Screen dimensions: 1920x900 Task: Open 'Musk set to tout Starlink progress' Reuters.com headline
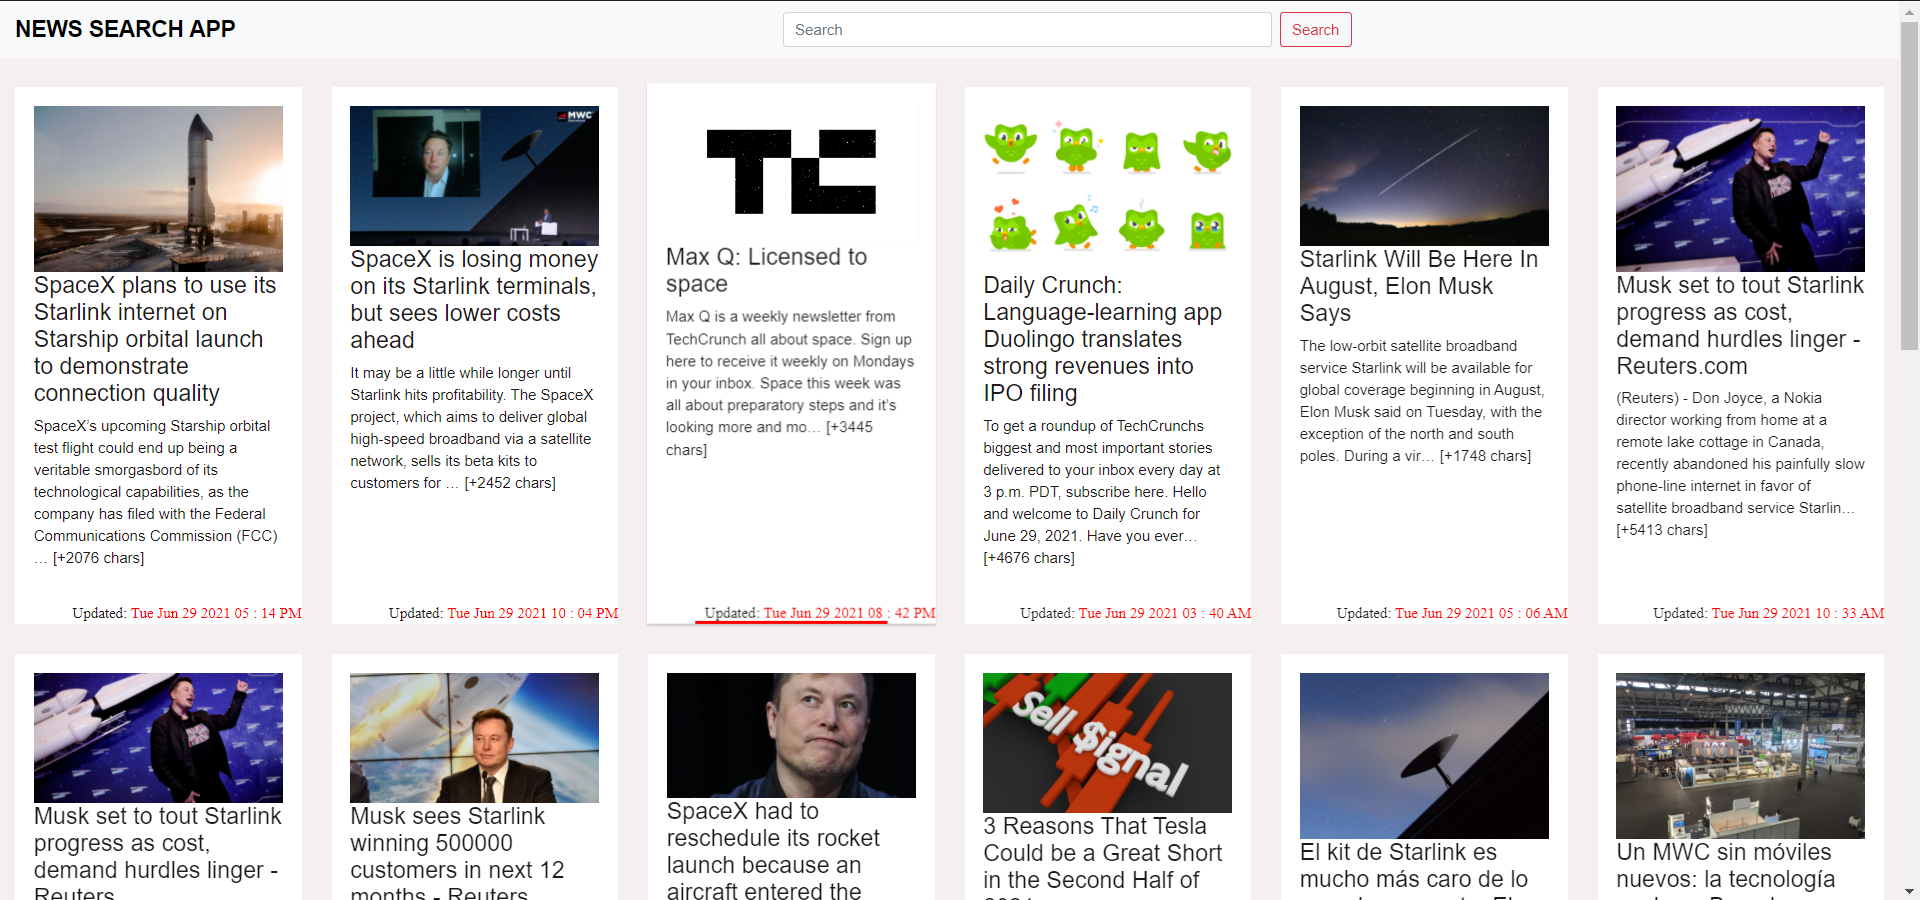click(1740, 325)
